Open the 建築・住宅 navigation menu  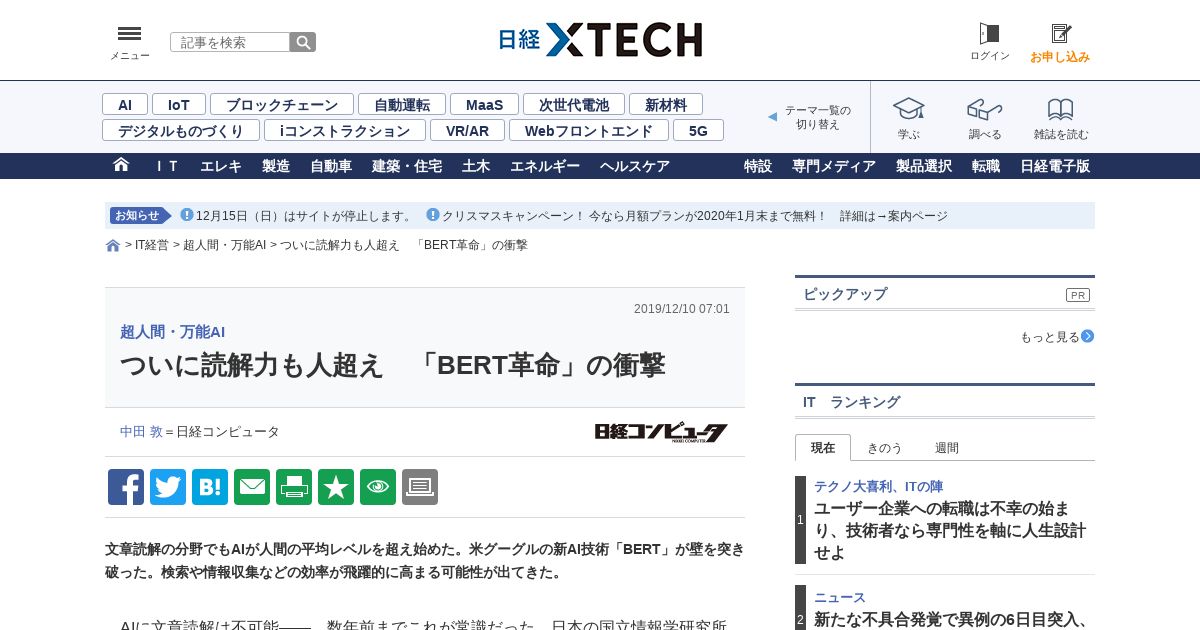coord(407,166)
